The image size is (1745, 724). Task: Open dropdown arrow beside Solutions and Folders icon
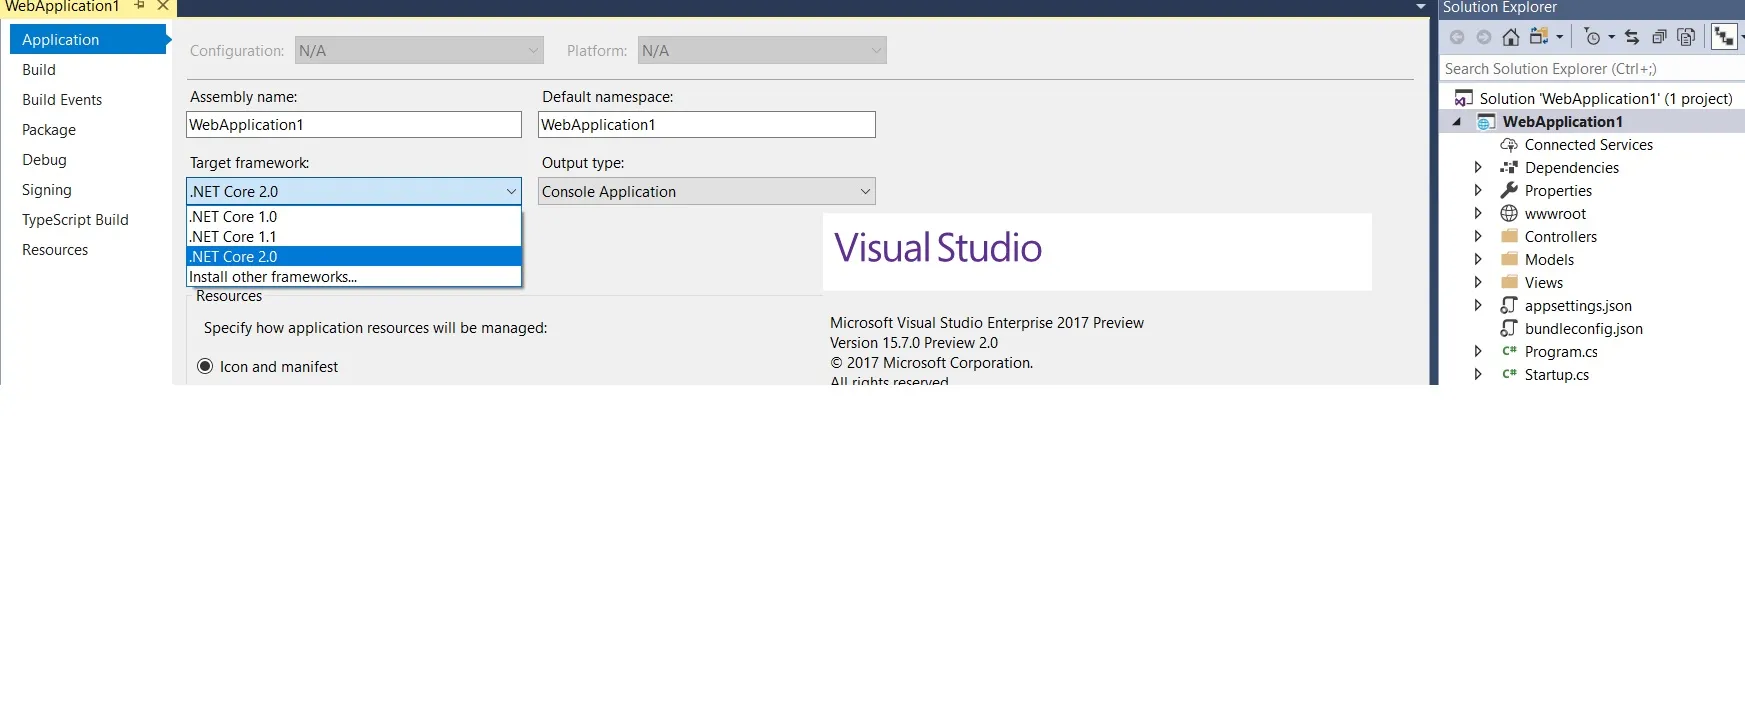1559,37
